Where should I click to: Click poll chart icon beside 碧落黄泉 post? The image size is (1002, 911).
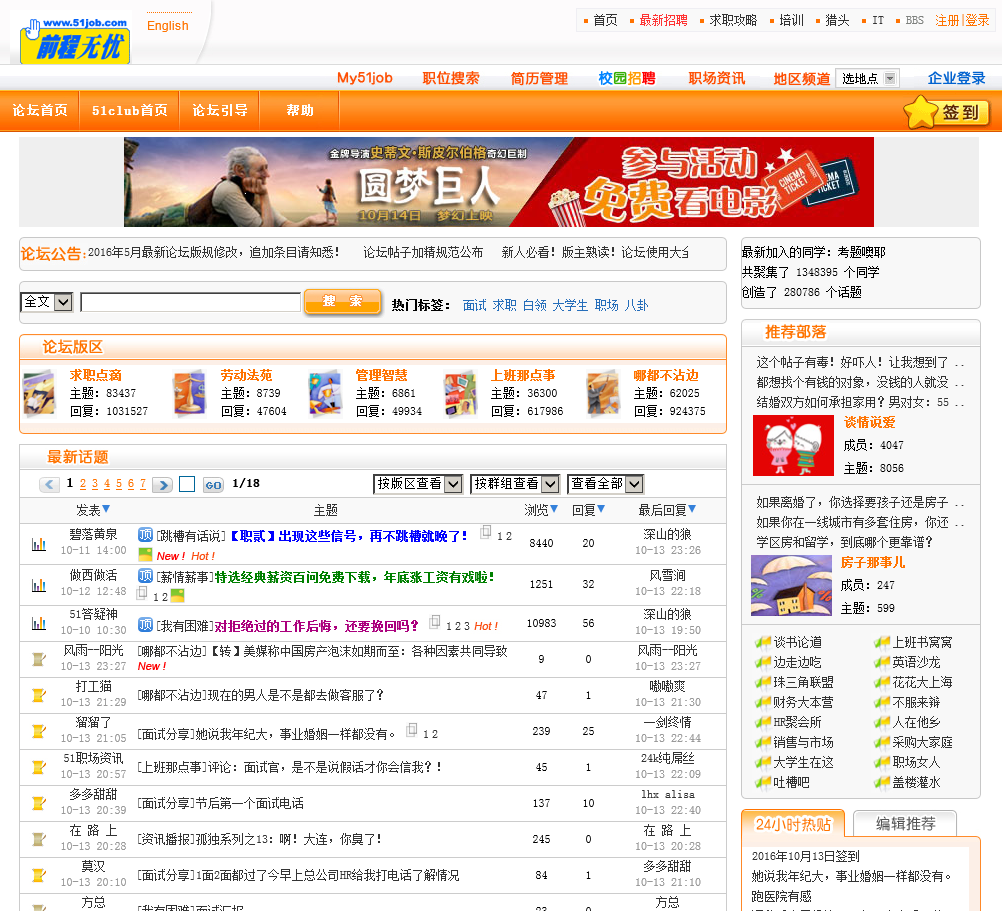pyautogui.click(x=39, y=544)
